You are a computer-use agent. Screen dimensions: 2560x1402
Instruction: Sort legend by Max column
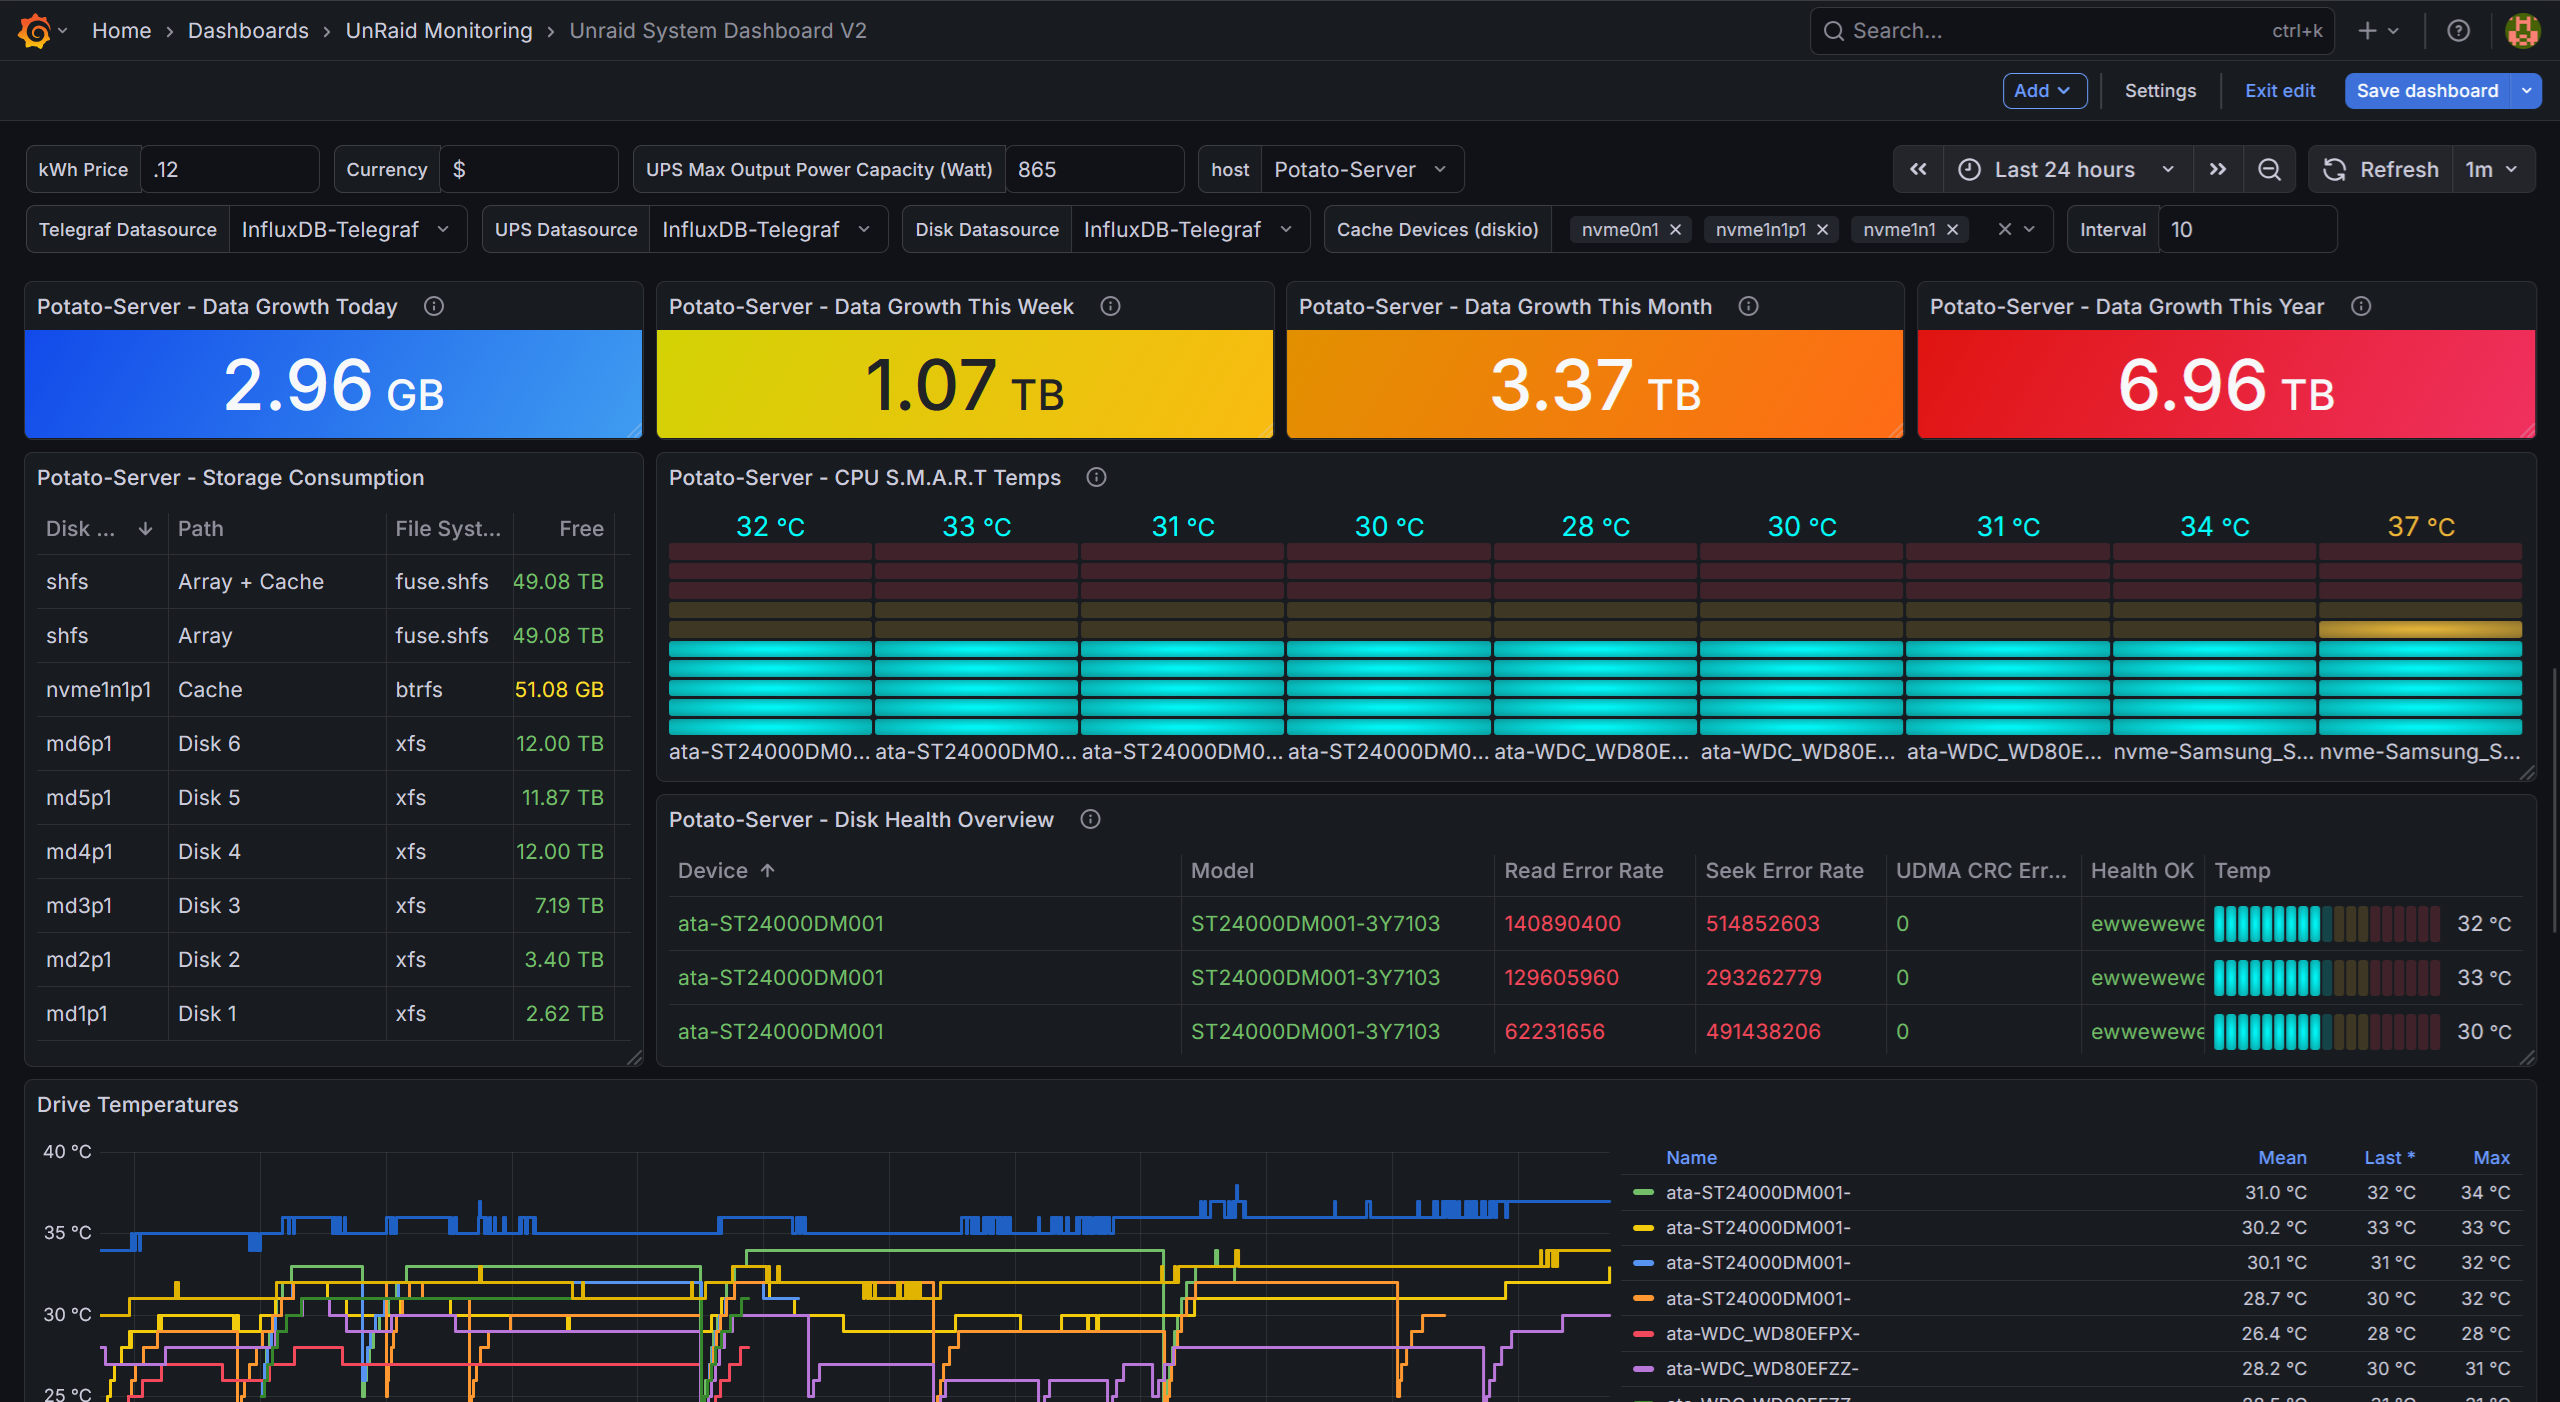tap(2491, 1158)
